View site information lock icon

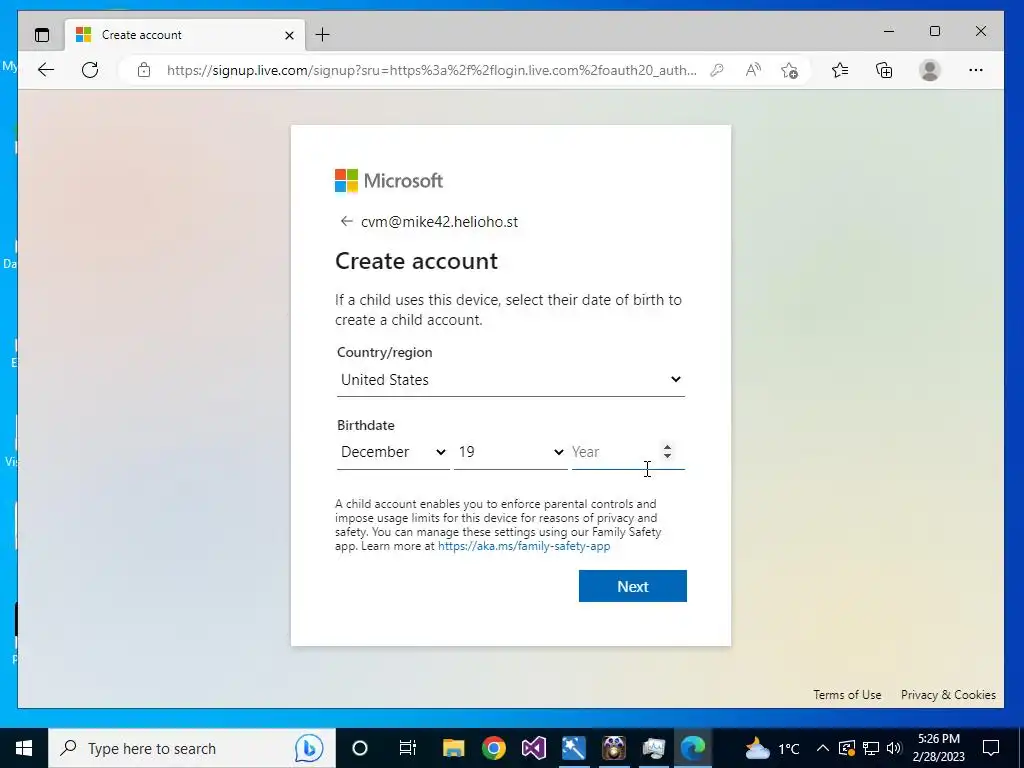click(144, 70)
